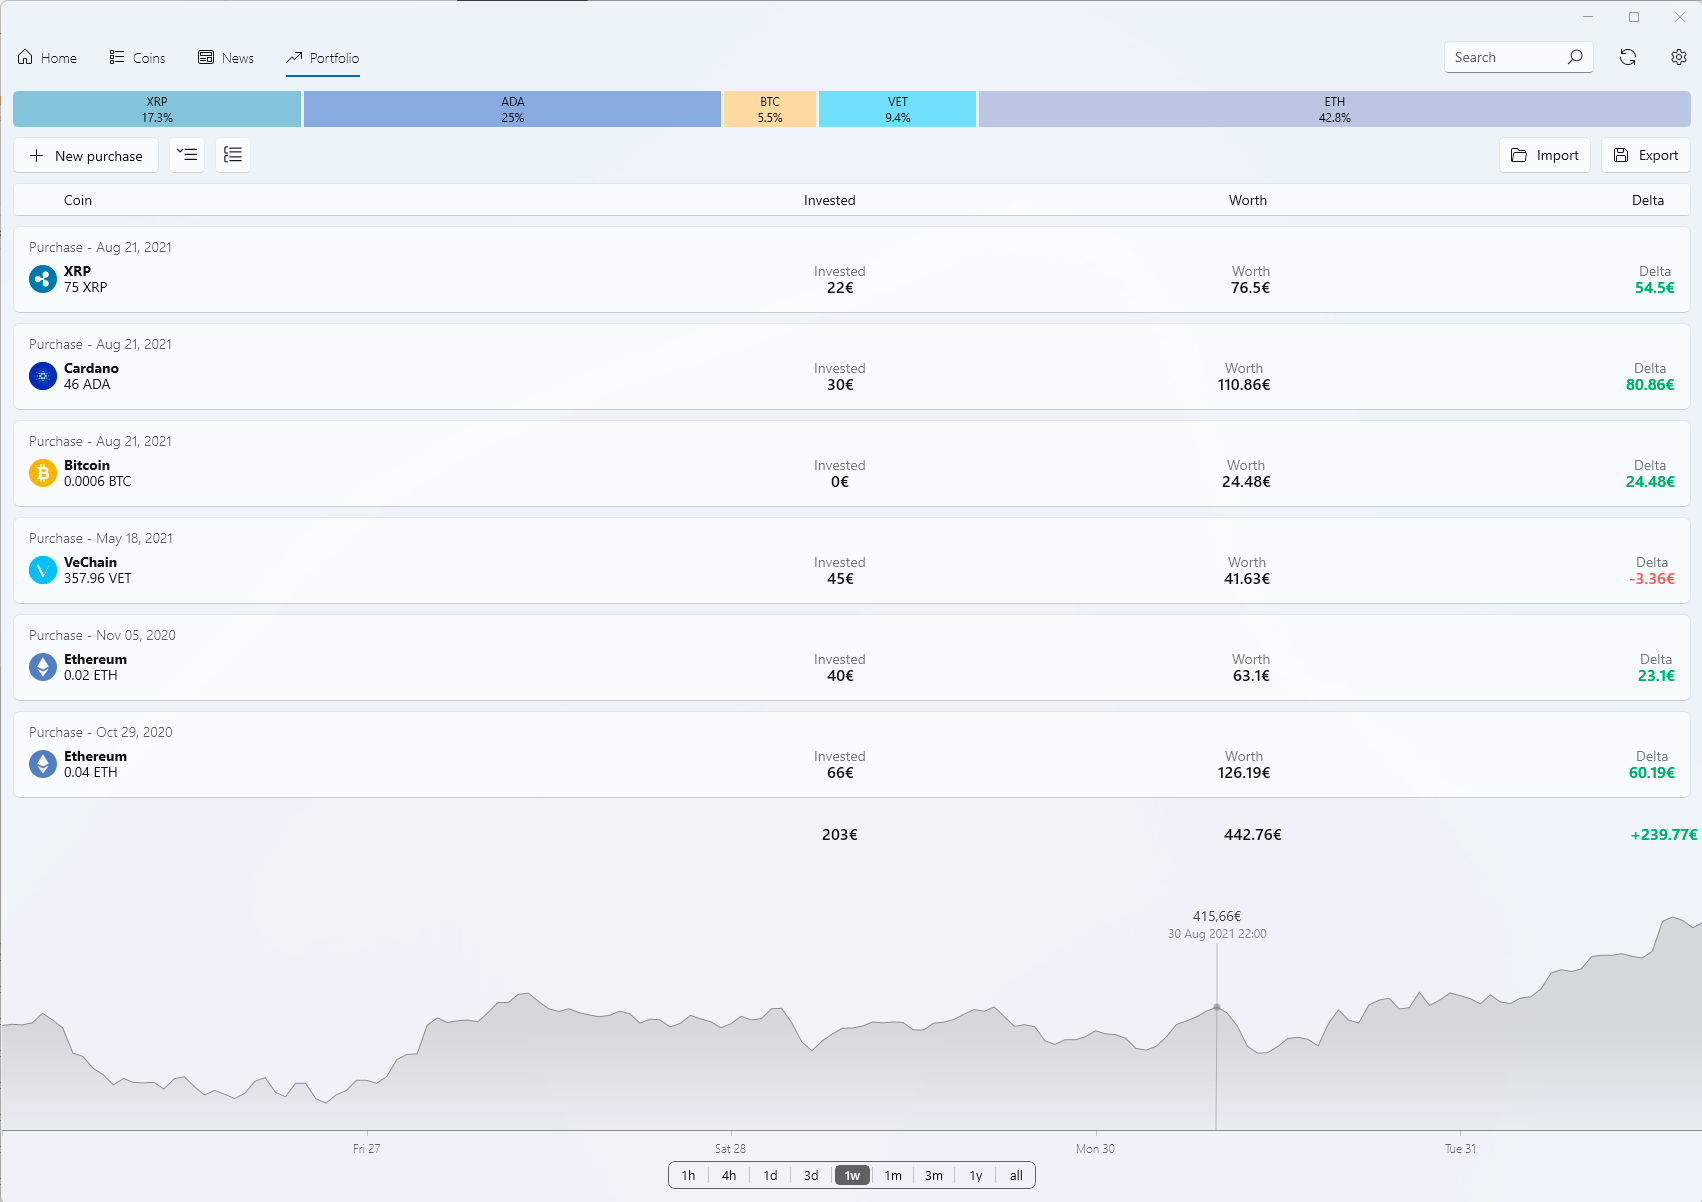The image size is (1702, 1202).
Task: Sort by the Coin column header
Action: click(x=78, y=200)
